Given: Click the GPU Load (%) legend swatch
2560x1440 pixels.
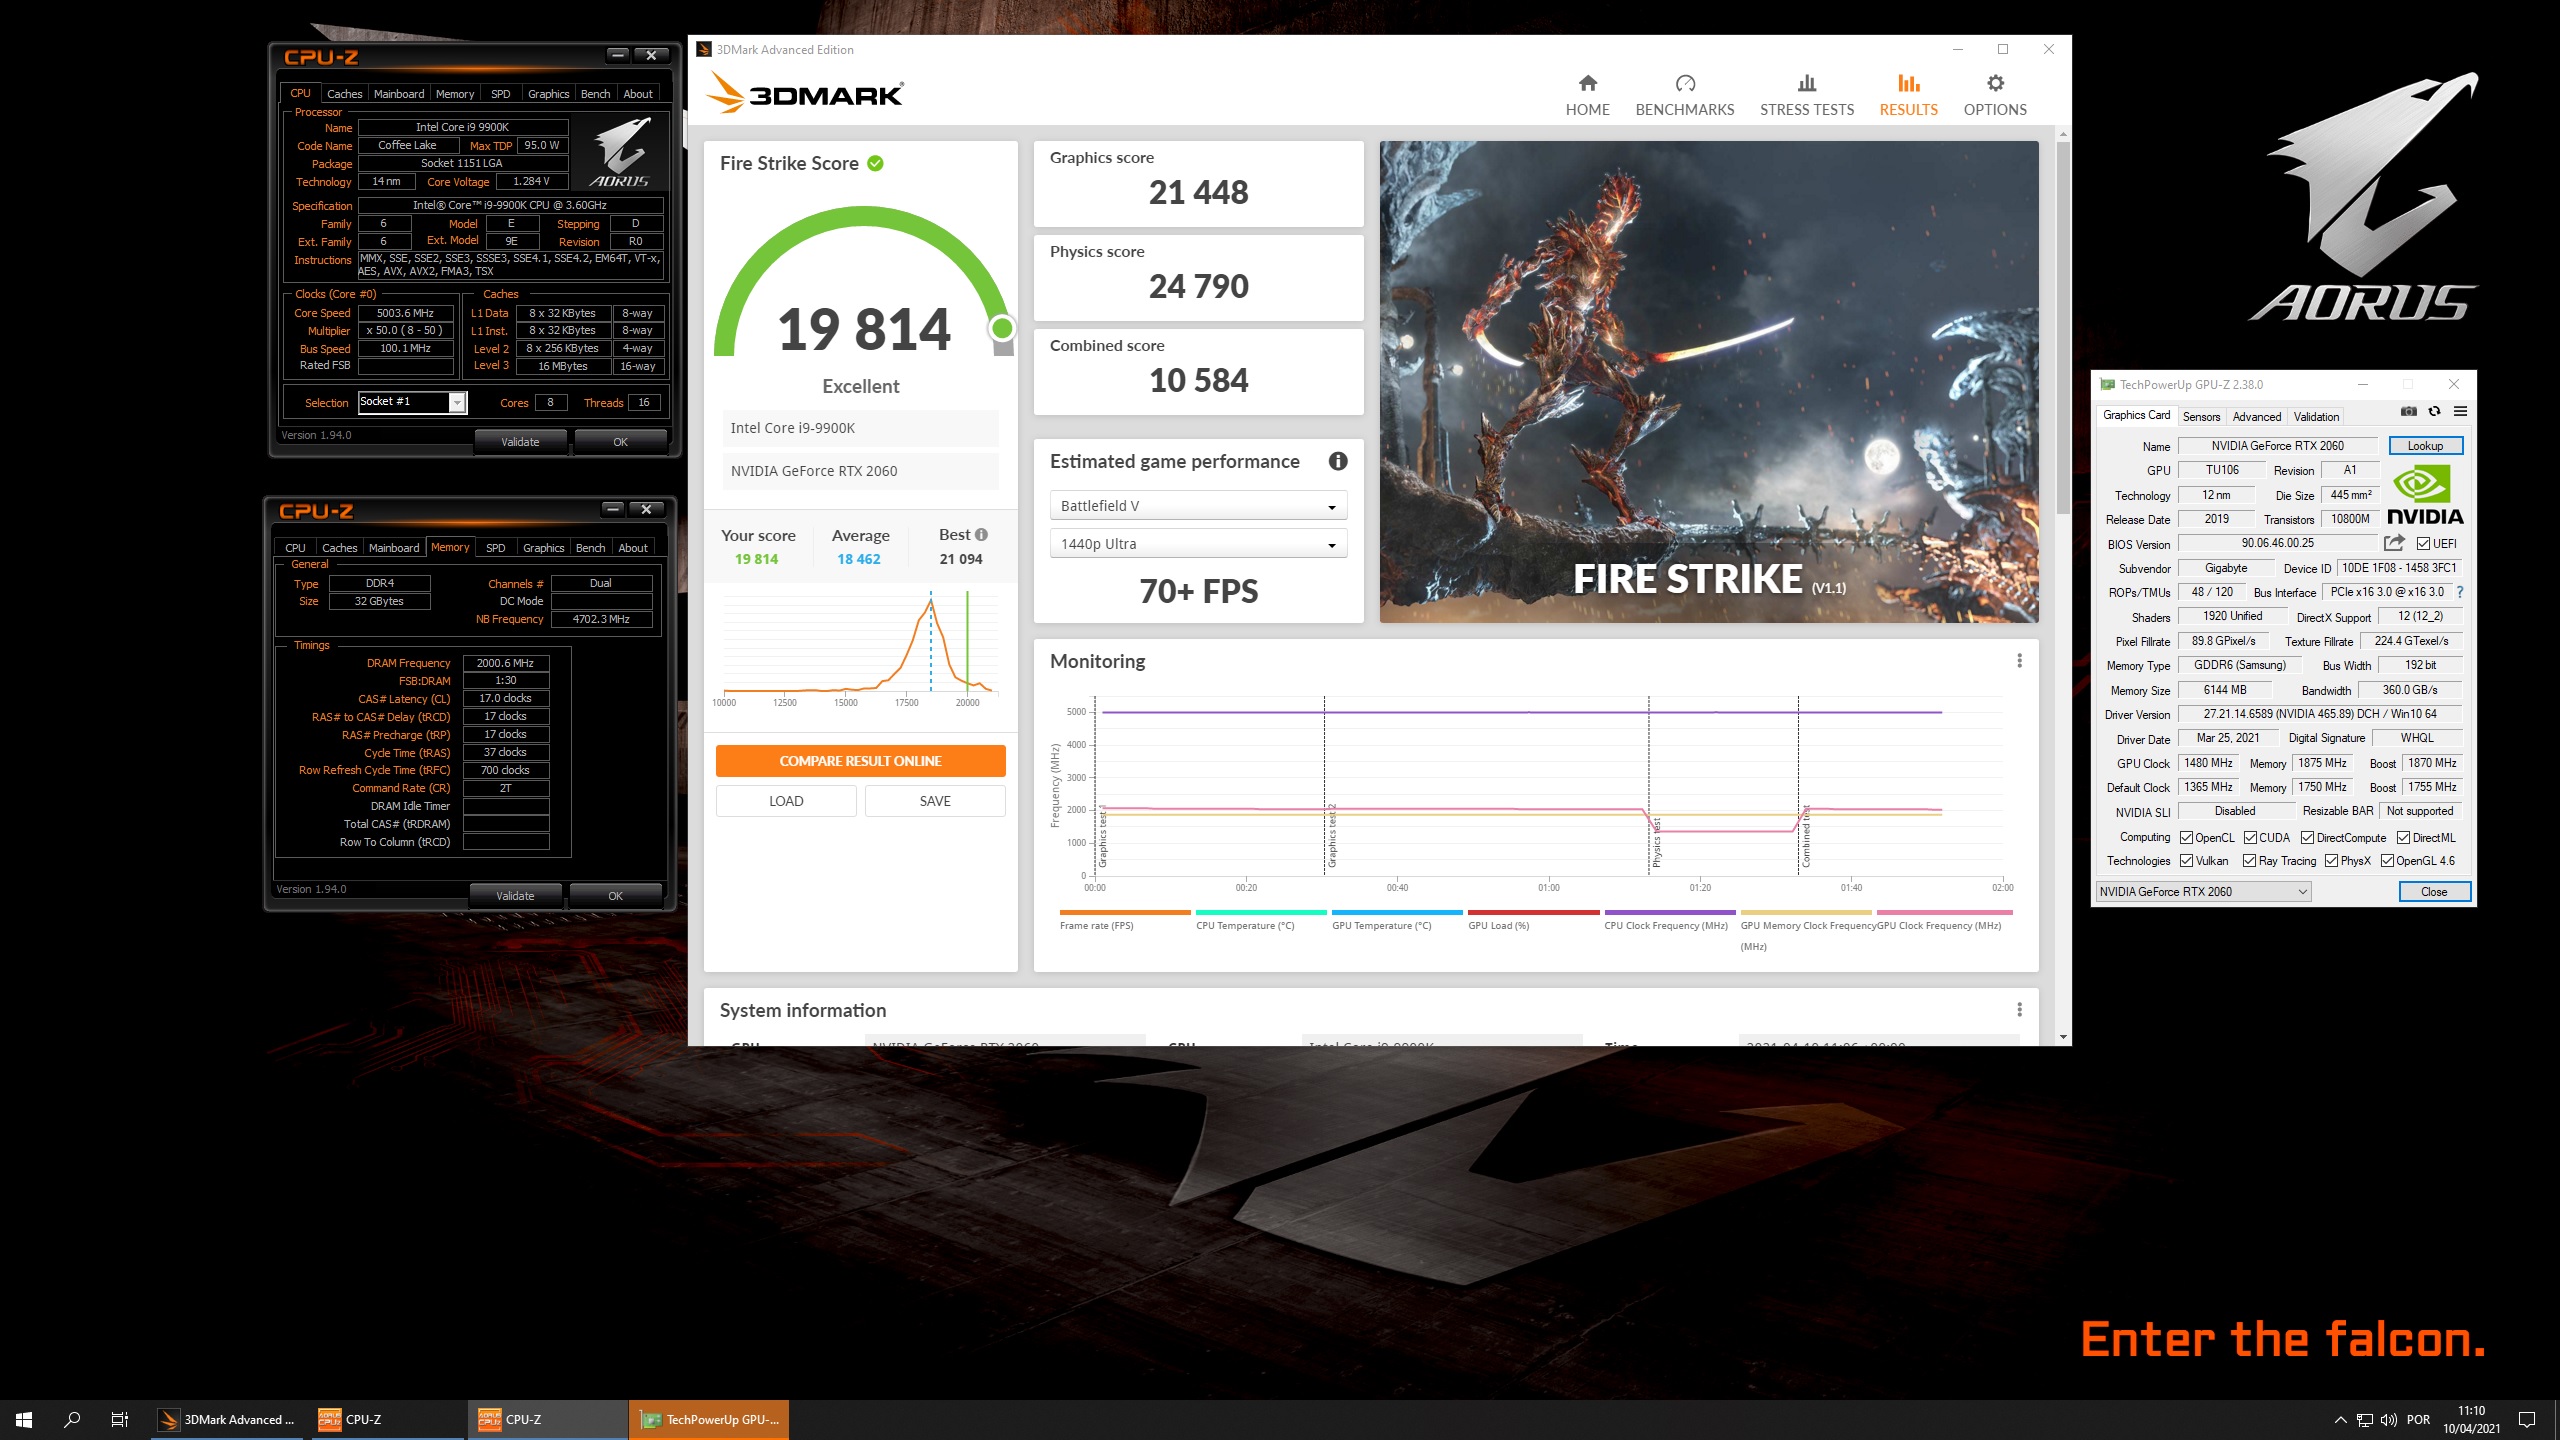Looking at the screenshot, I should pyautogui.click(x=1533, y=912).
